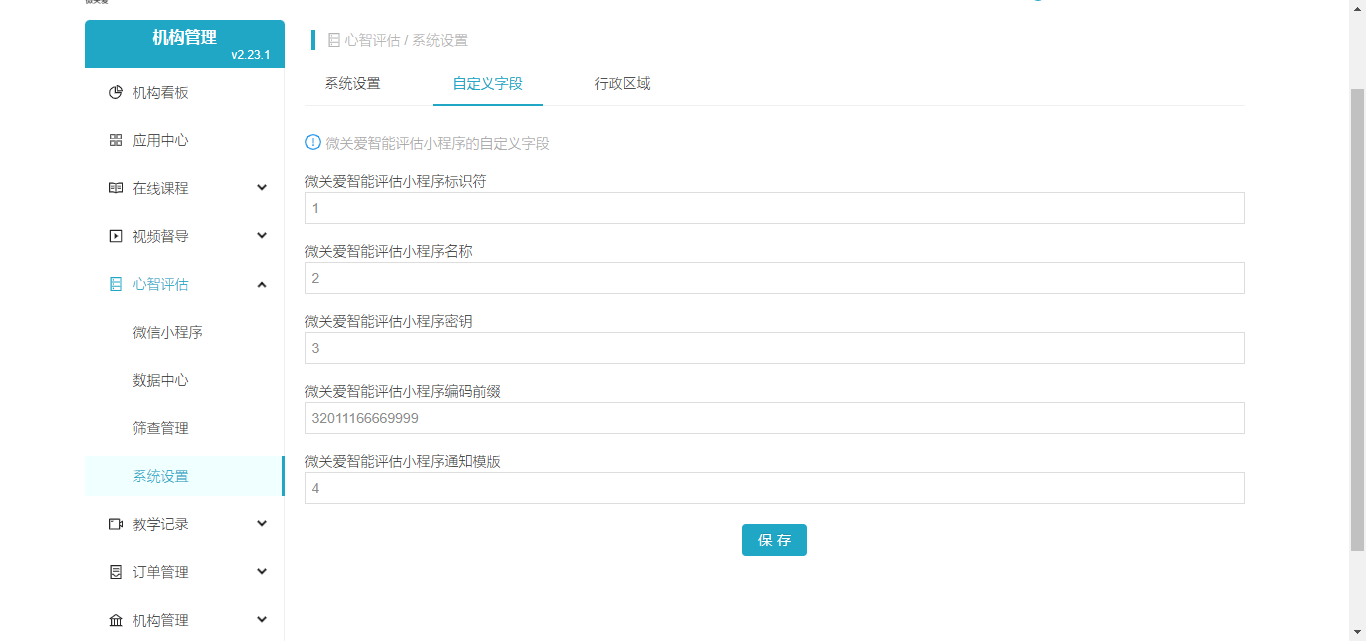Viewport: 1366px width, 641px height.
Task: Click the 应用中心 grid icon
Action: pos(116,141)
